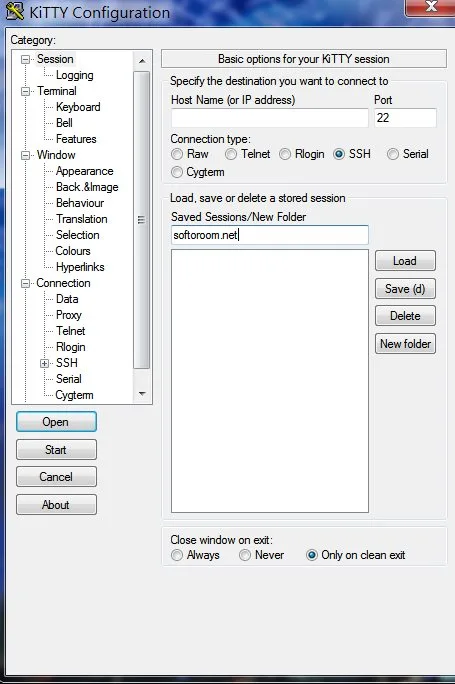Click the About button
Viewport: 455px width, 684px height.
coord(56,505)
